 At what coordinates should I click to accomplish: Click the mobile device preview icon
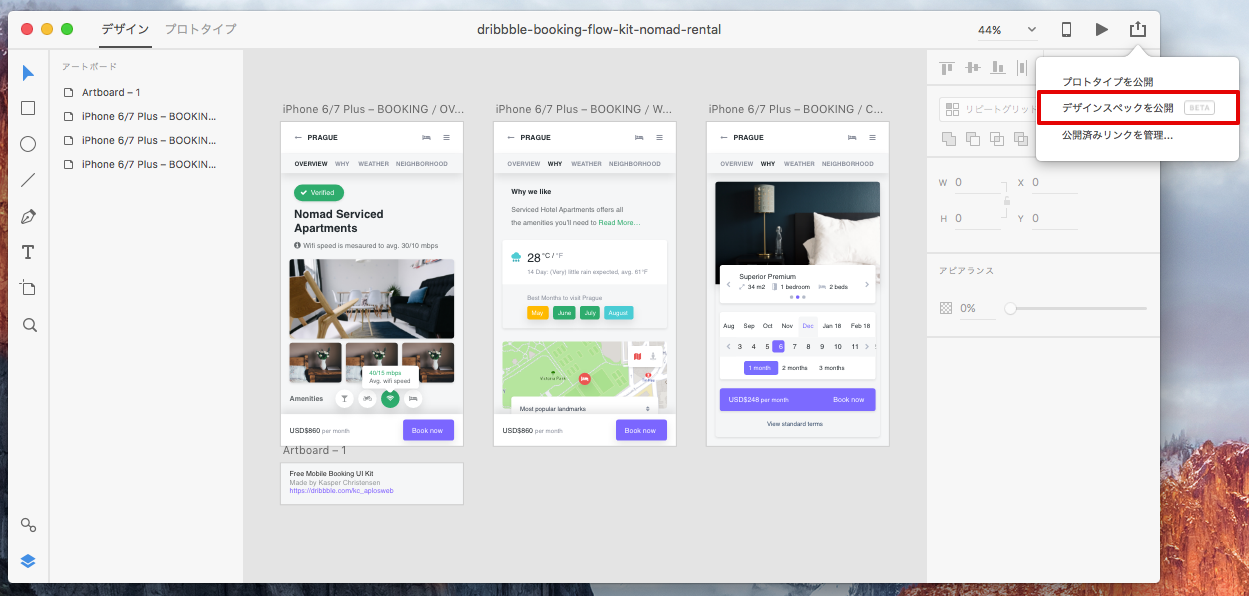[1065, 29]
